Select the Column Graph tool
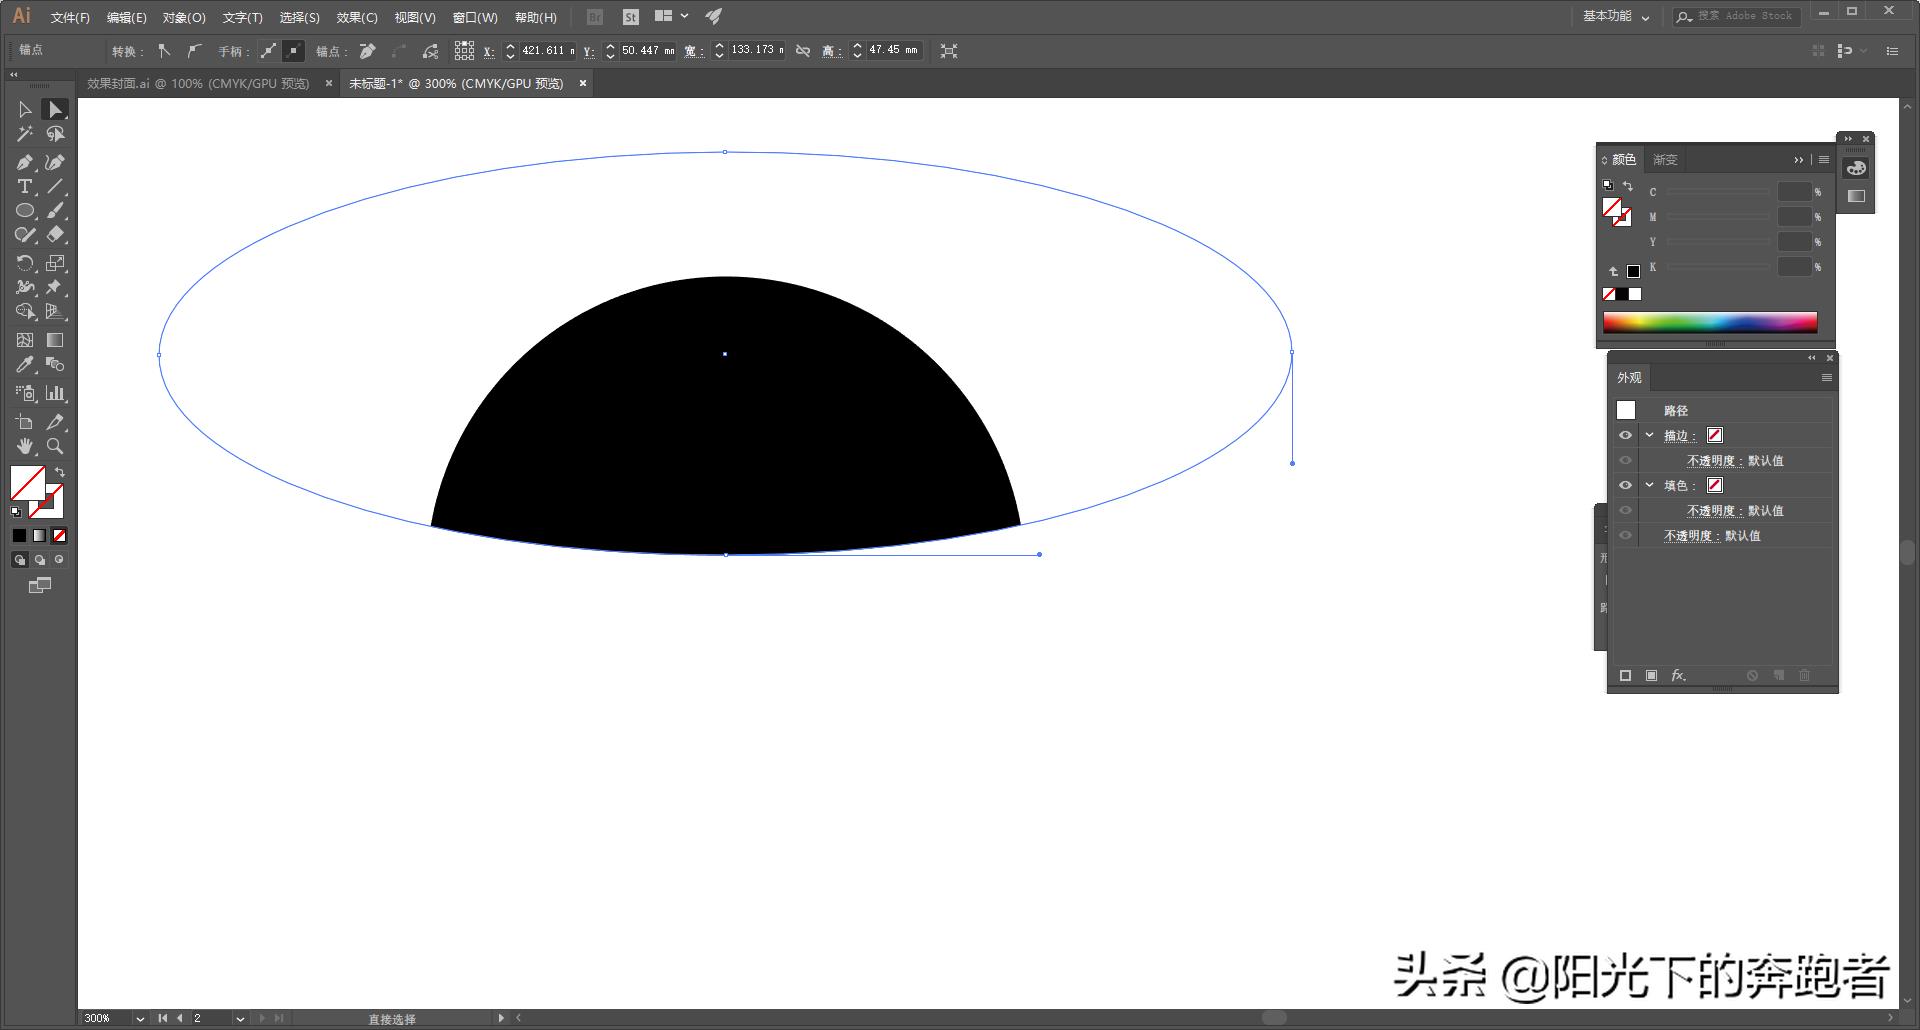Screen dimensions: 1920x1030 tap(56, 393)
